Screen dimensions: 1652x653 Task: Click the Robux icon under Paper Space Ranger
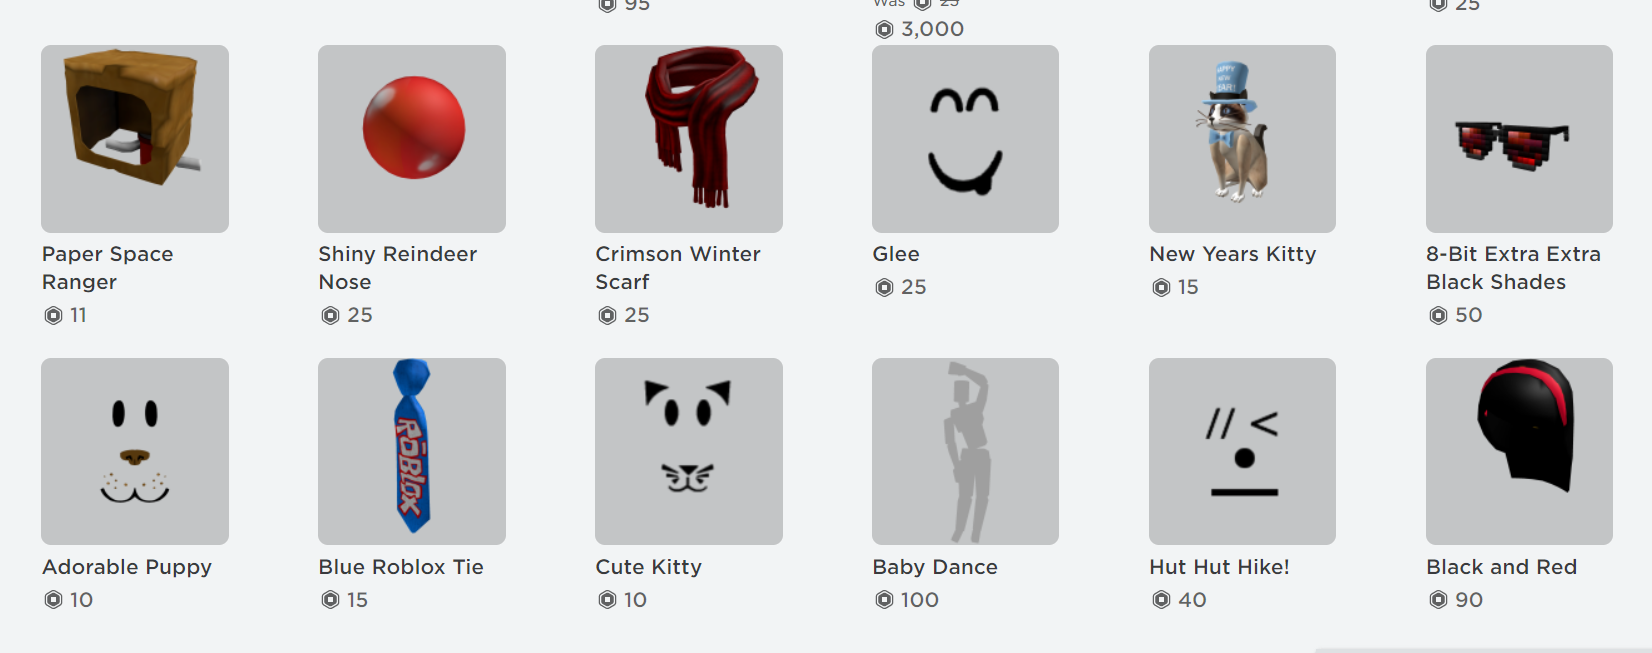[x=53, y=316]
